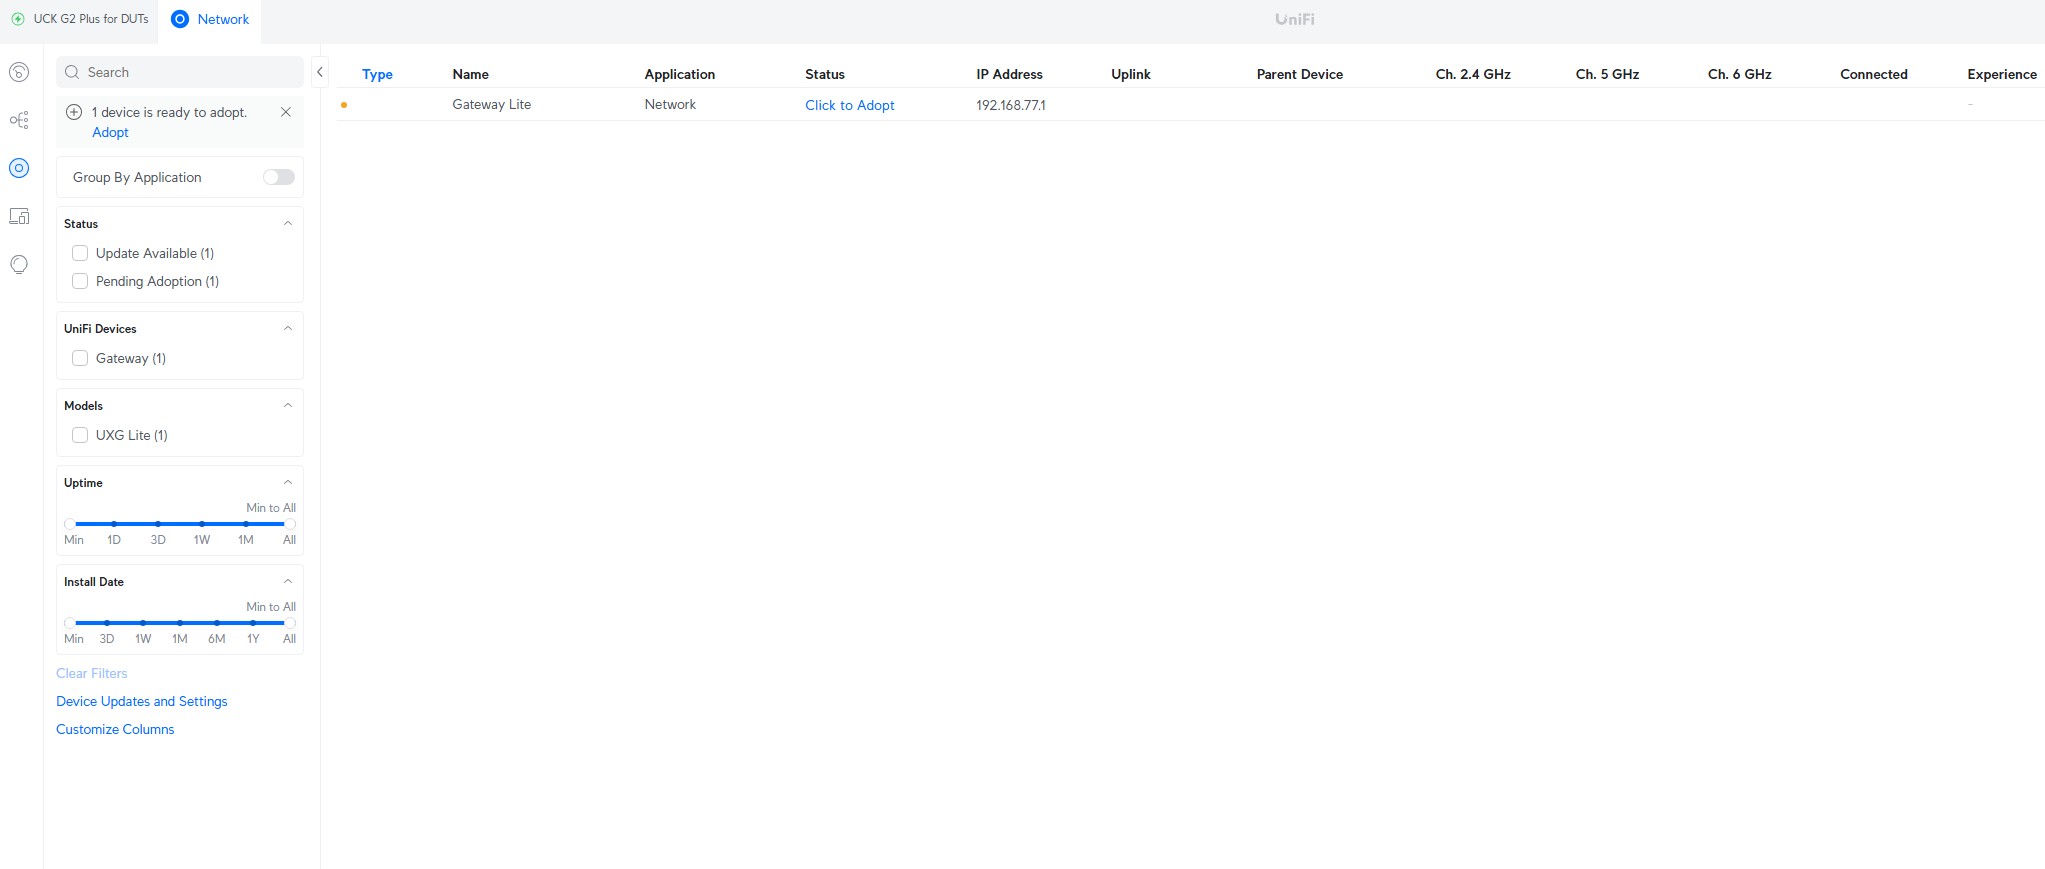
Task: Set Uptime slider to the 1W stop
Action: pos(202,524)
